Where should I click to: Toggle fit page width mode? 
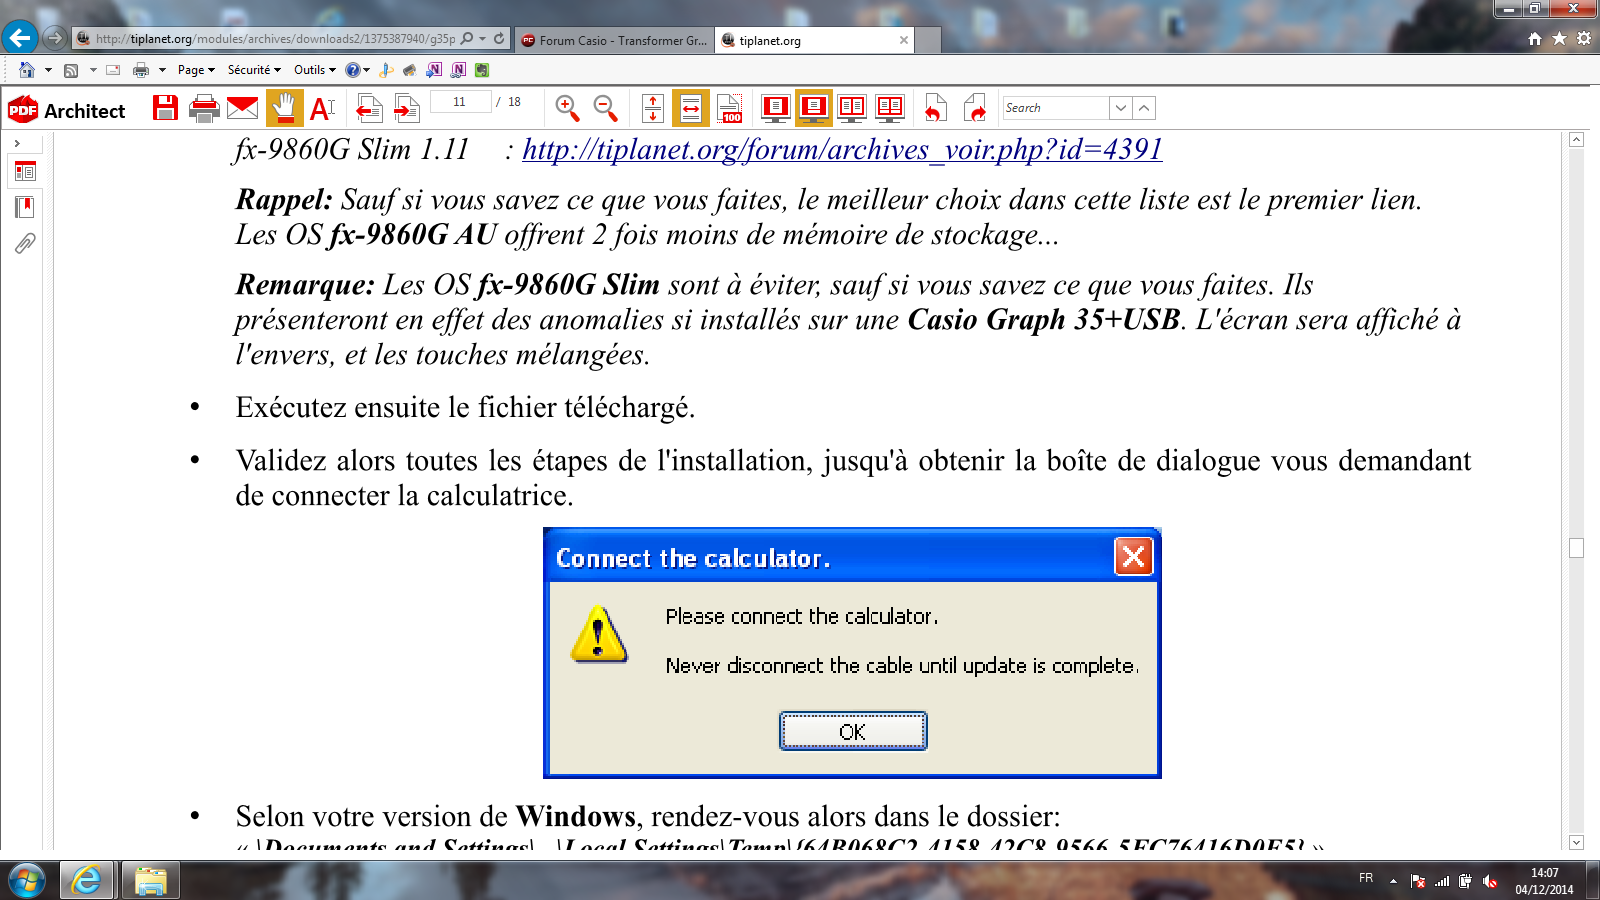691,108
